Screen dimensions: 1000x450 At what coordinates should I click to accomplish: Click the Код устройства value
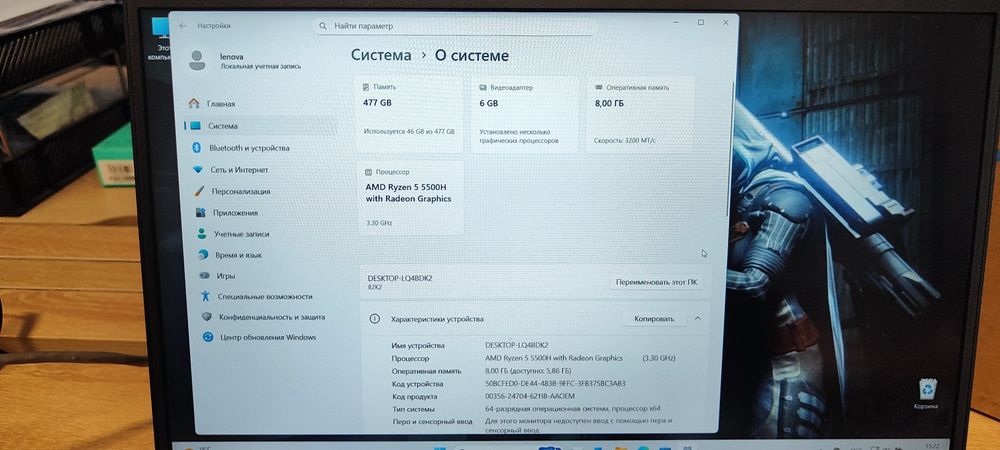pos(555,384)
